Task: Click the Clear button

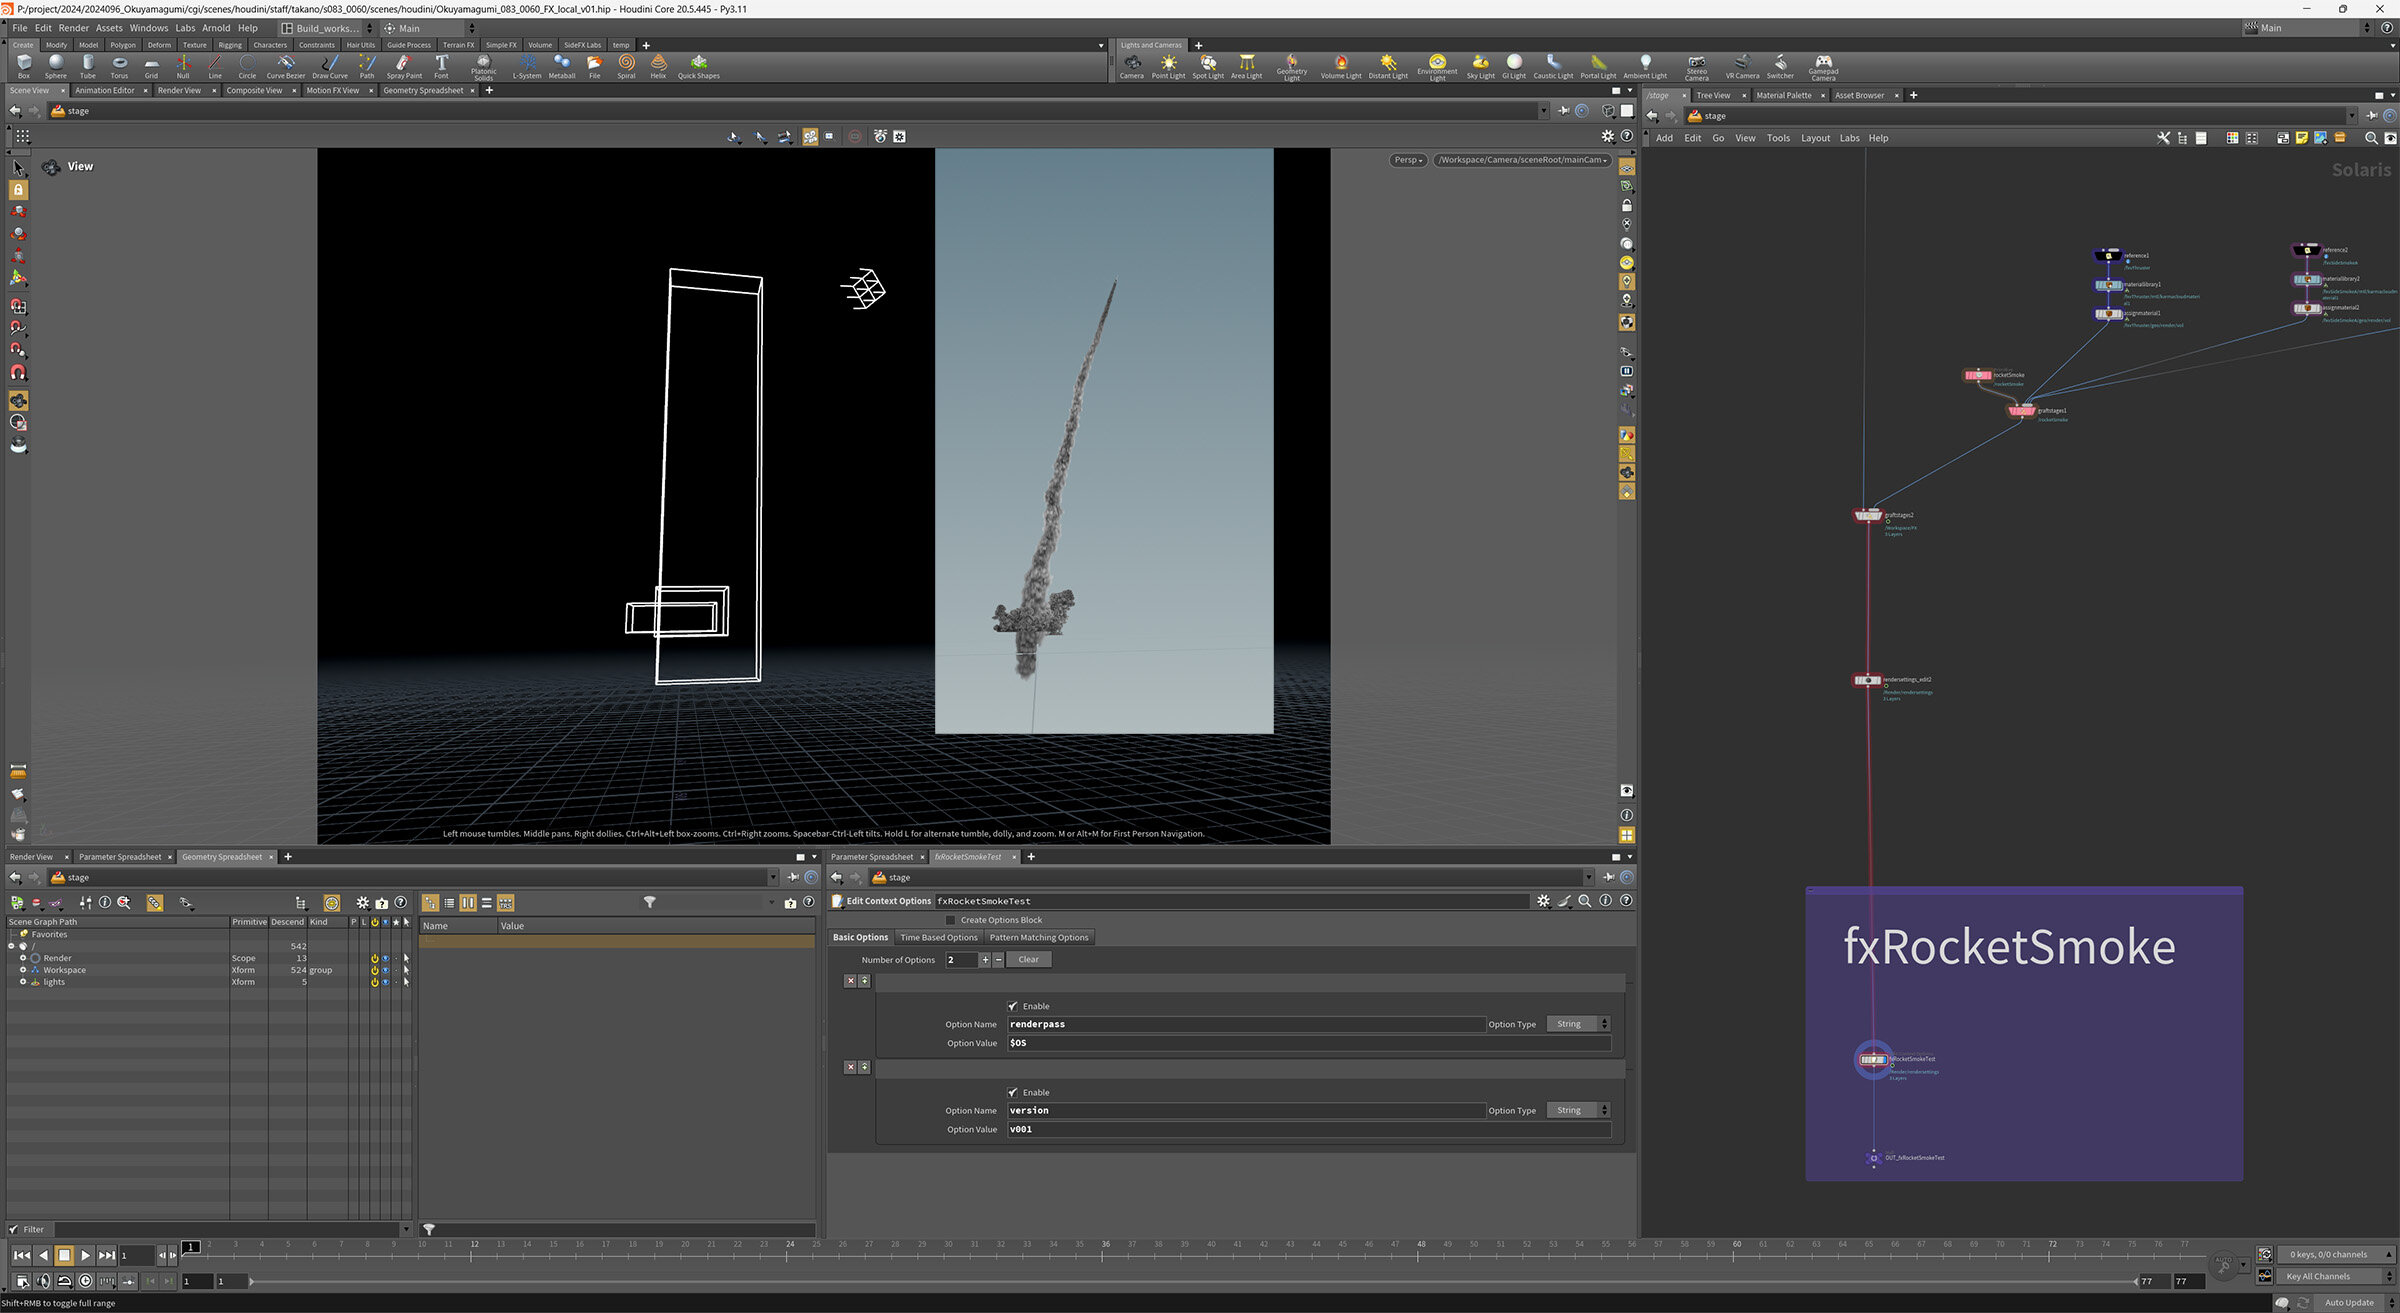Action: tap(1028, 959)
